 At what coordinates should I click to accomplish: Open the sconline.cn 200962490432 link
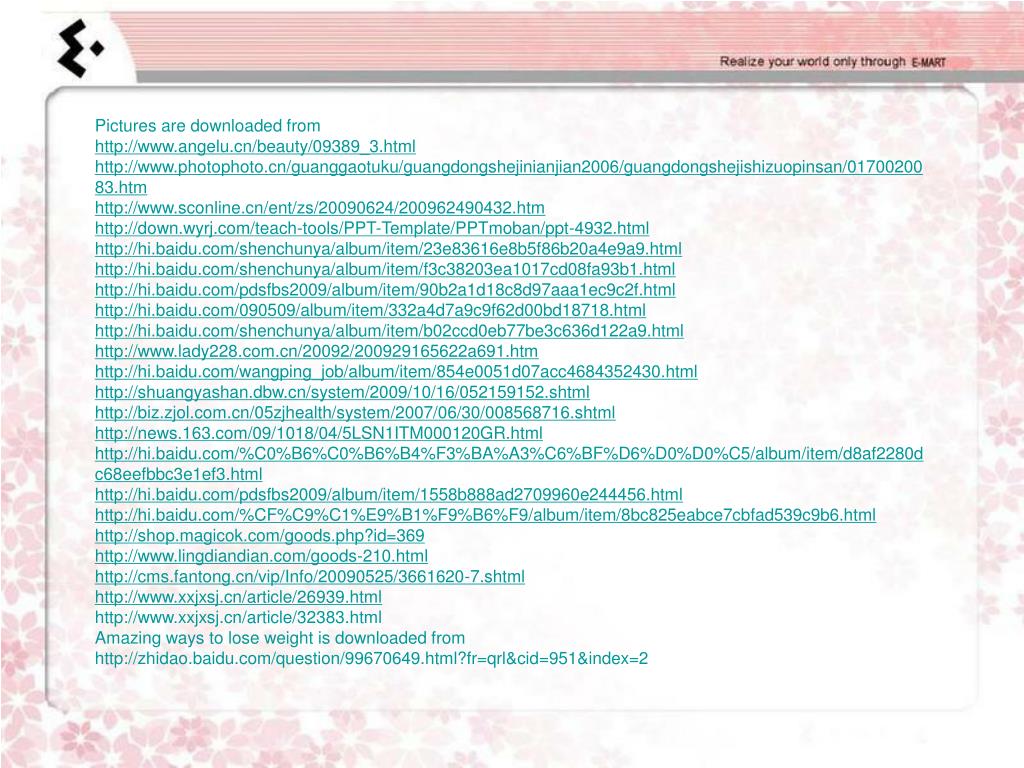[x=319, y=208]
